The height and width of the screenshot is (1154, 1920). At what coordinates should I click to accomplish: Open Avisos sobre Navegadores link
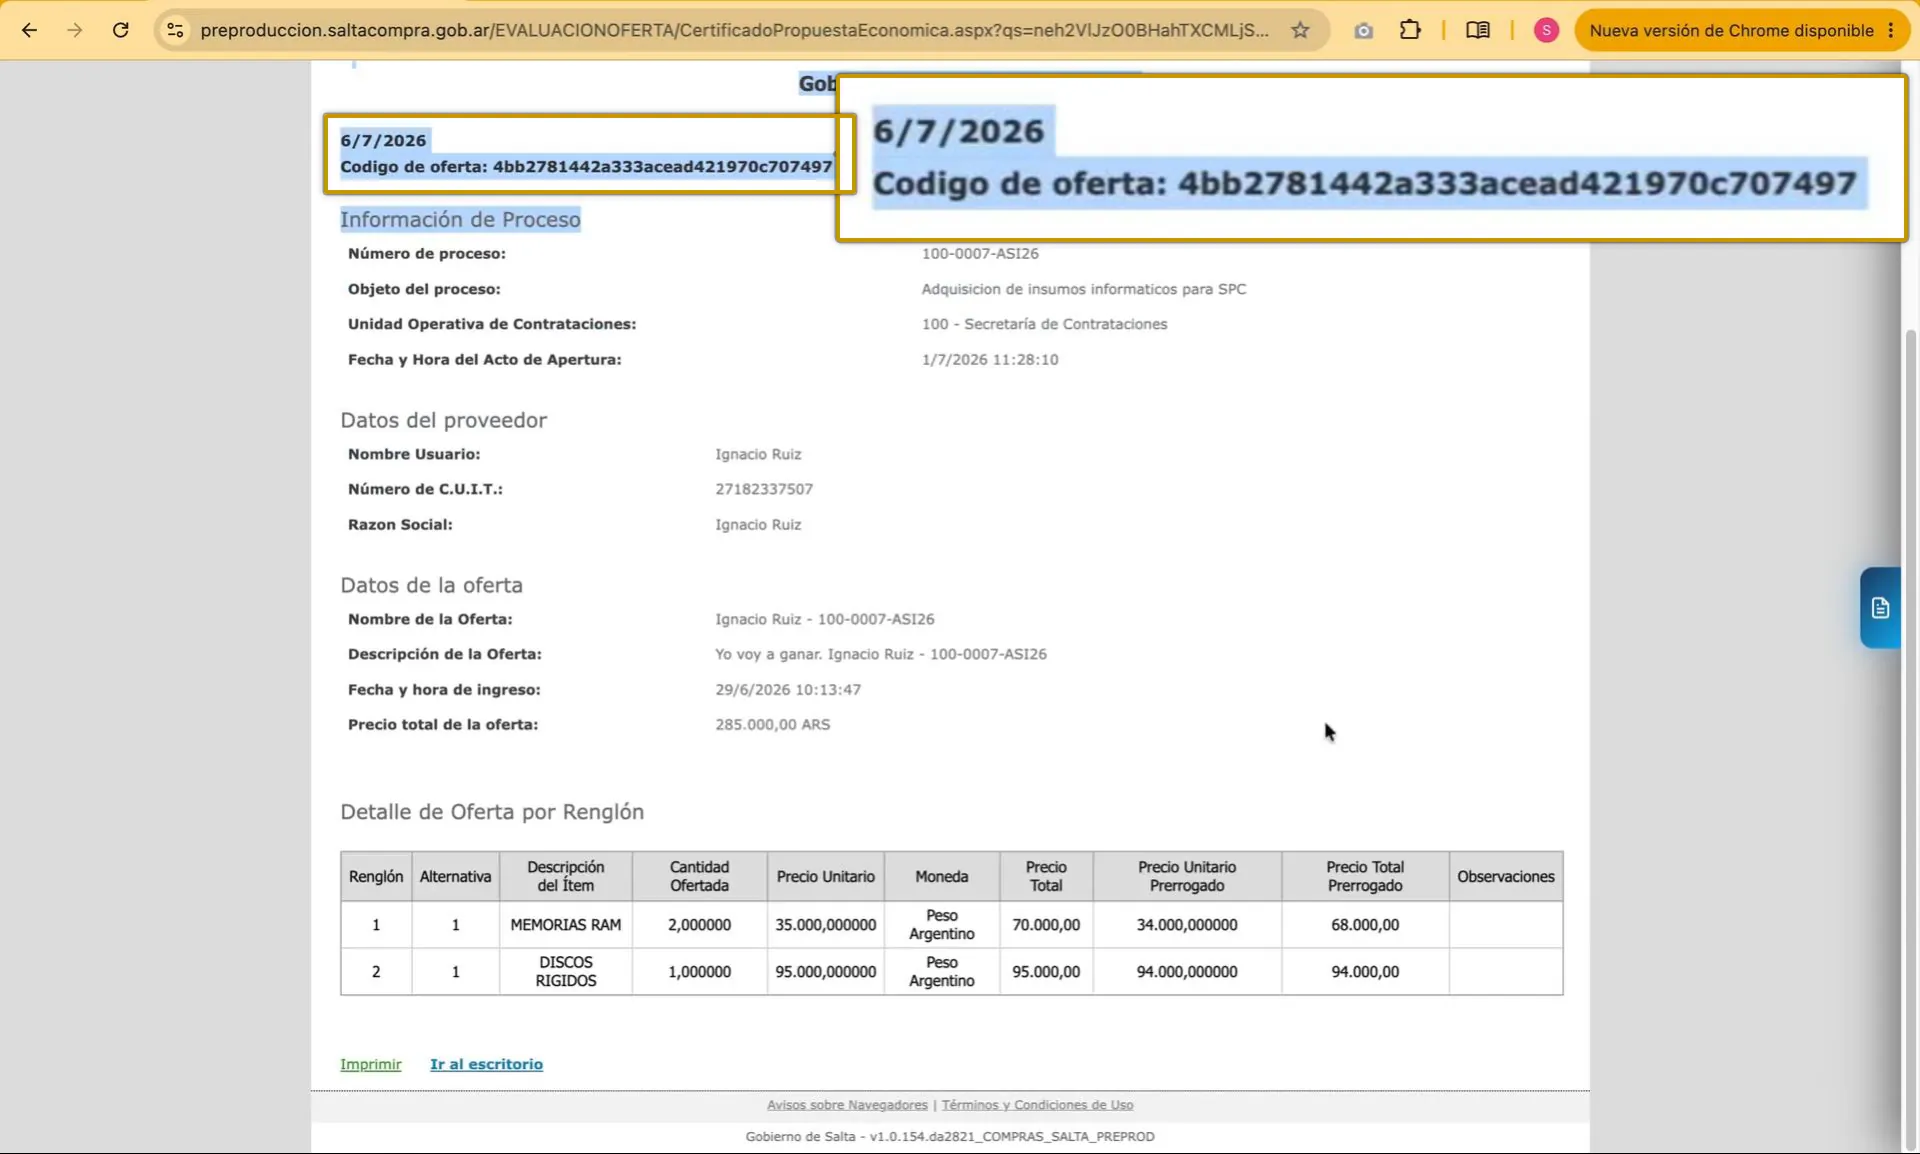tap(847, 1105)
